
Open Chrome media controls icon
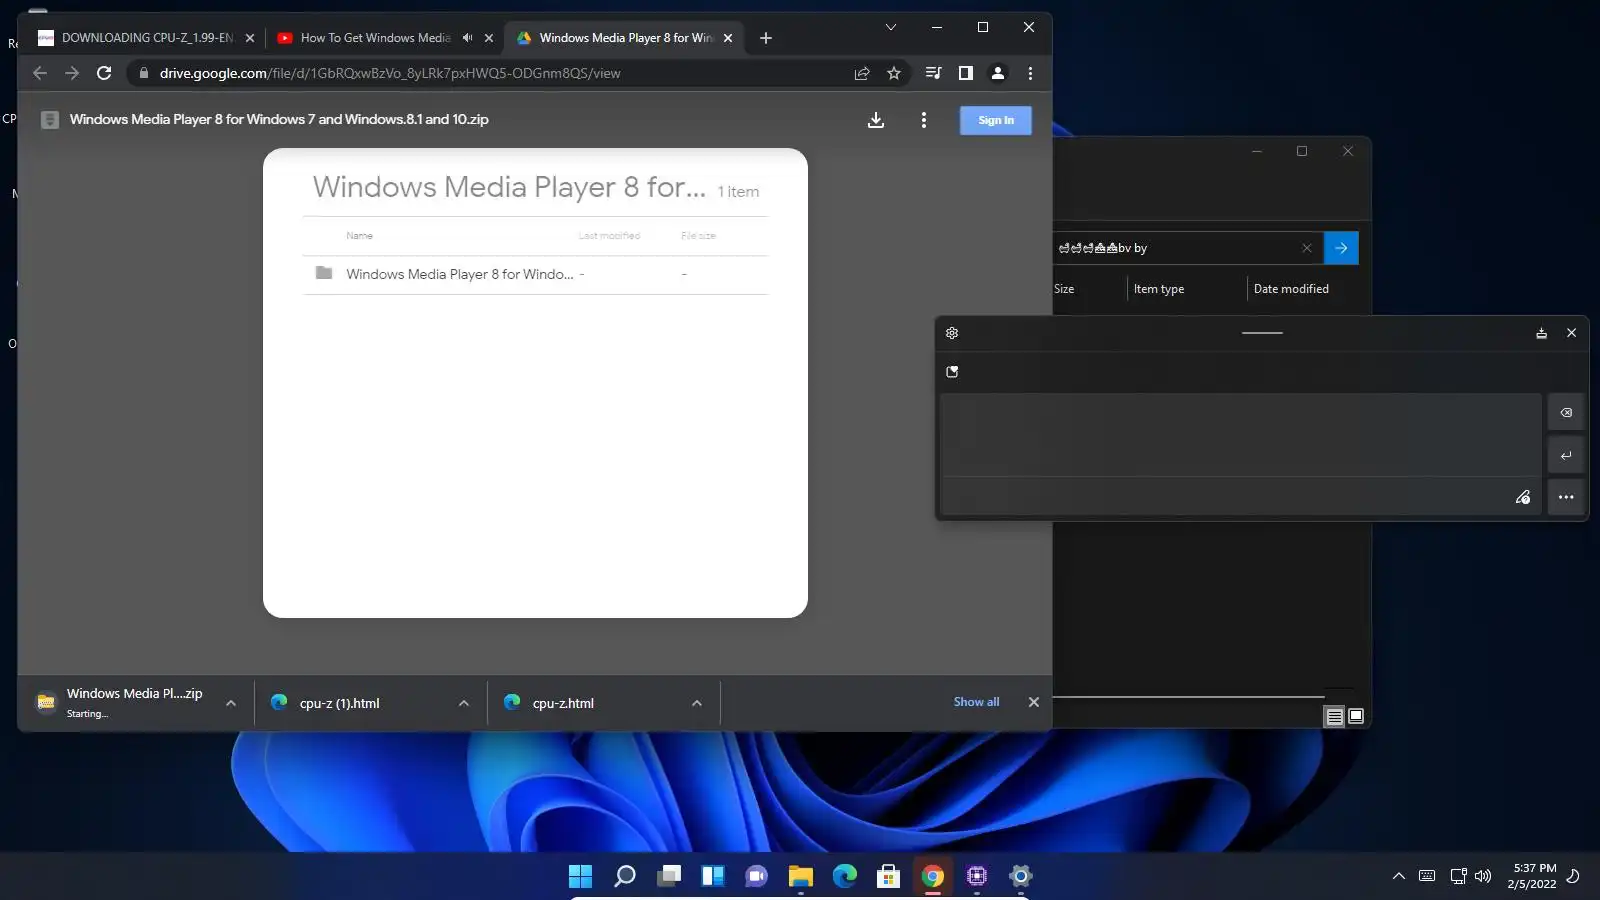[933, 73]
